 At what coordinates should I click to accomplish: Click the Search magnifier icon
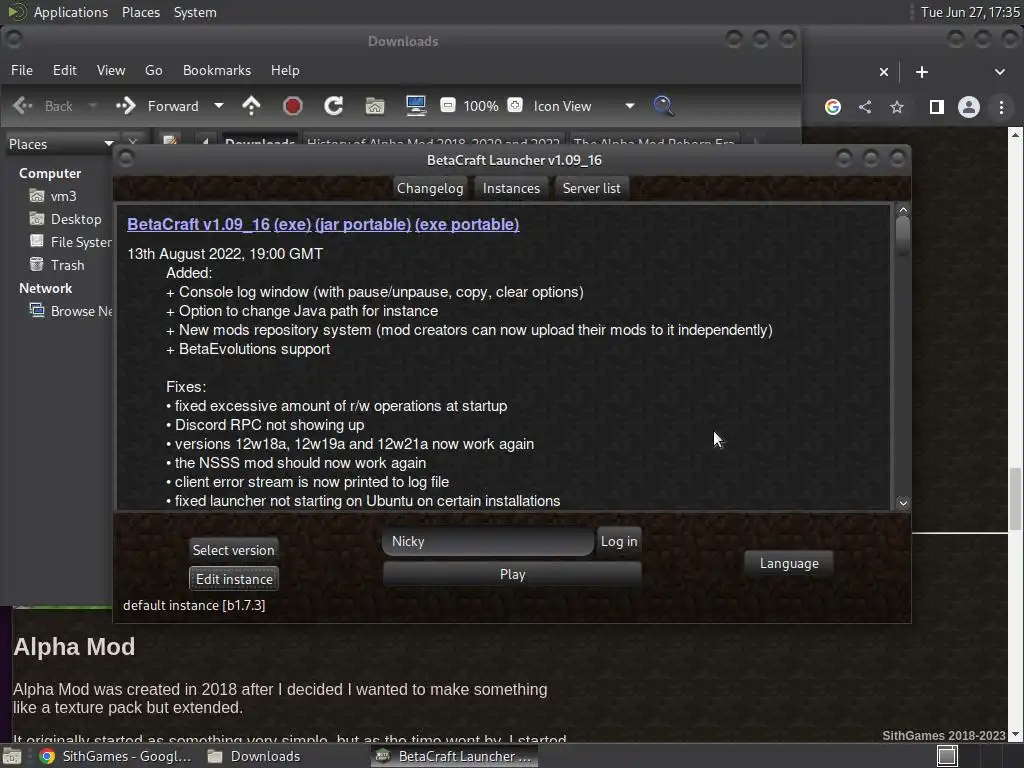pos(664,106)
